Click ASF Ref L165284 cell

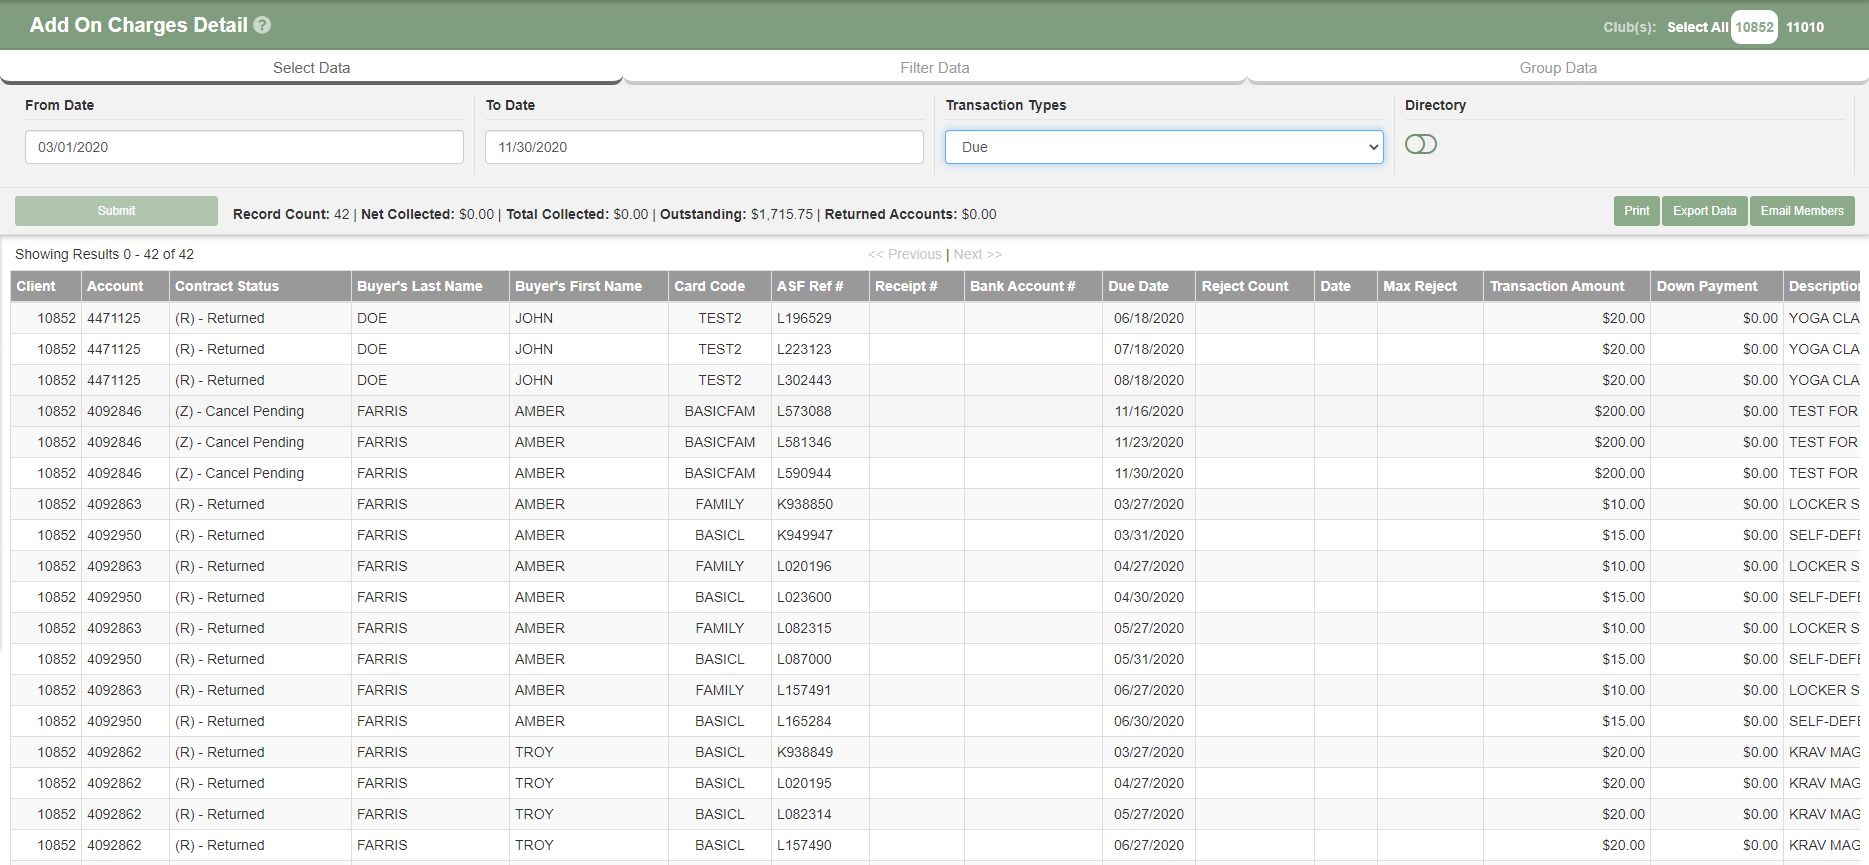coord(820,721)
